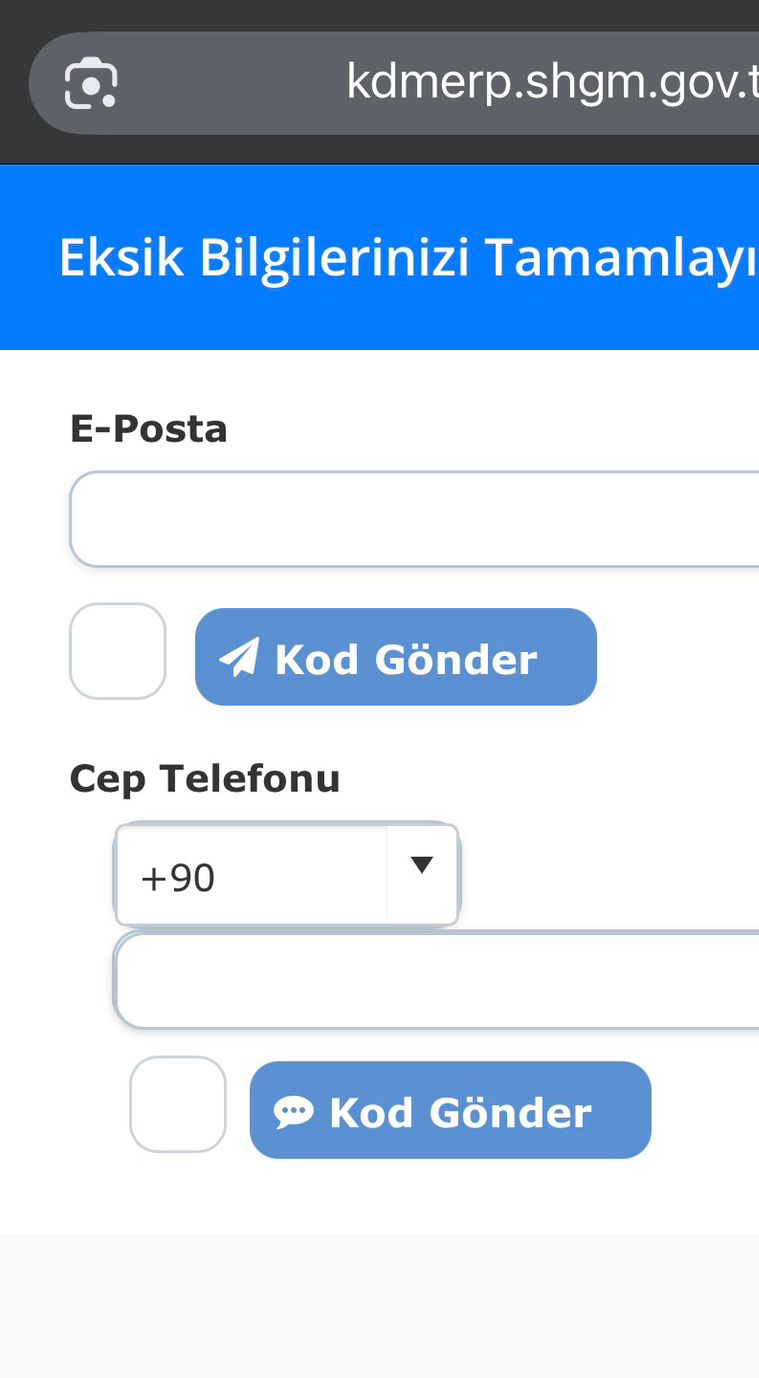Screen dimensions: 759x1378
Task: Send the verification code to E-Posta
Action: point(395,657)
